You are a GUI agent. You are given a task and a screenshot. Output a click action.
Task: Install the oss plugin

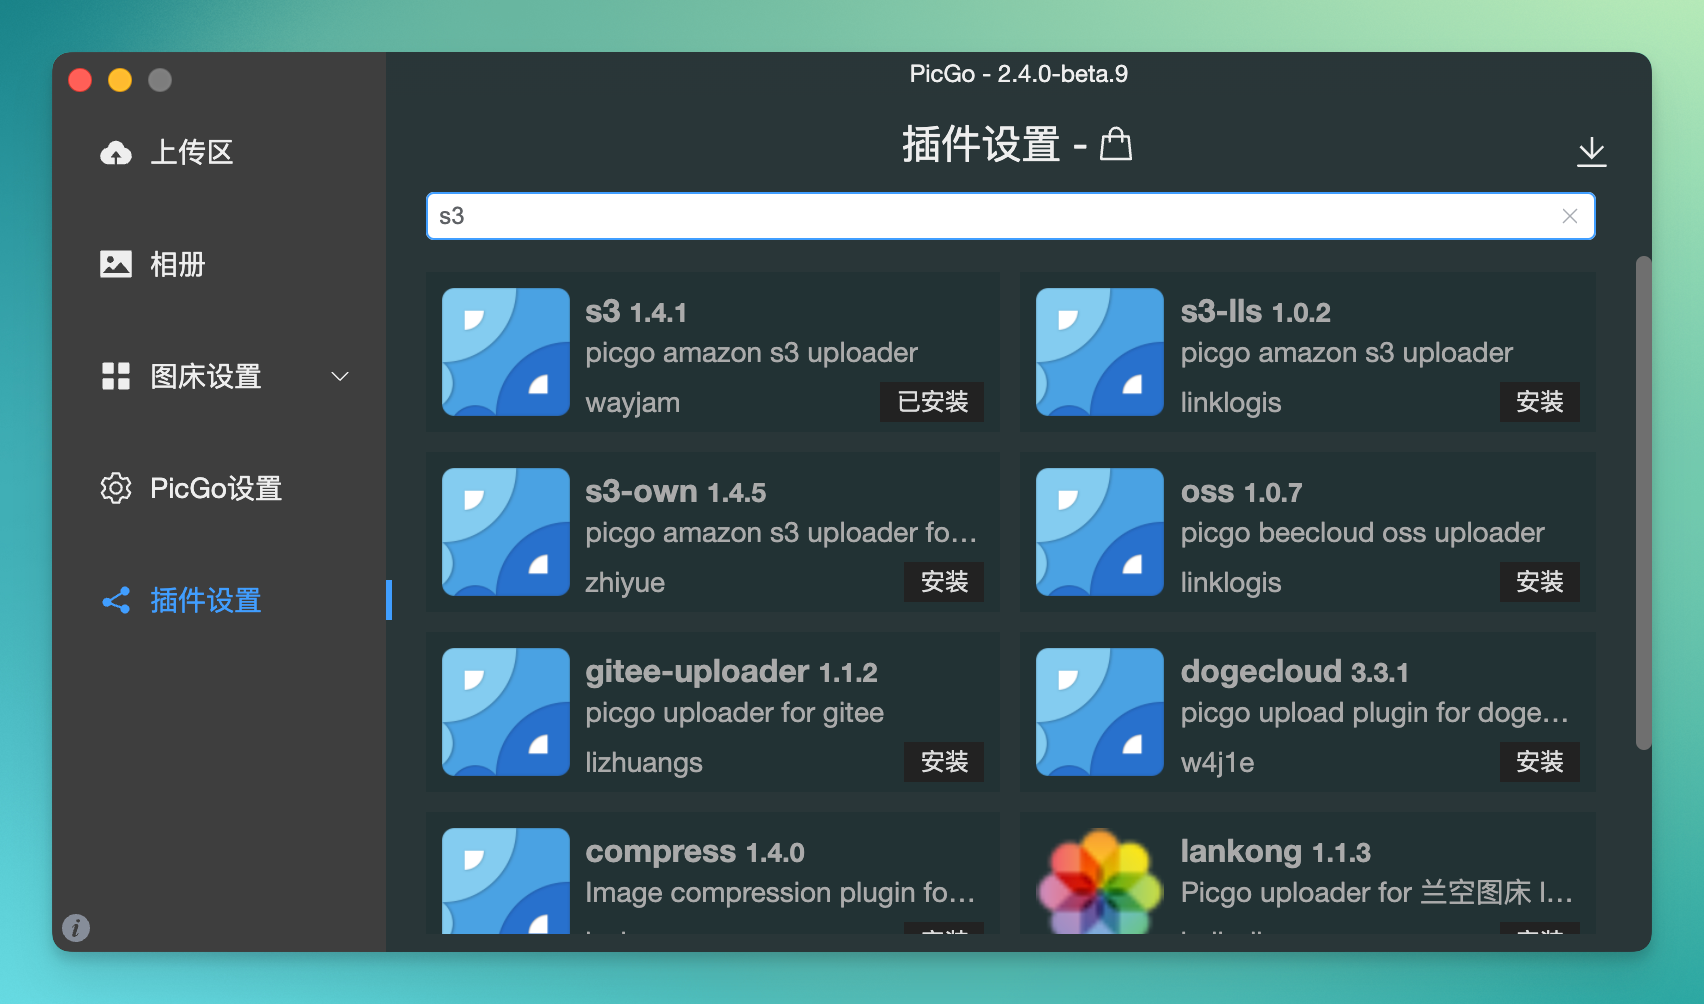coord(1540,582)
